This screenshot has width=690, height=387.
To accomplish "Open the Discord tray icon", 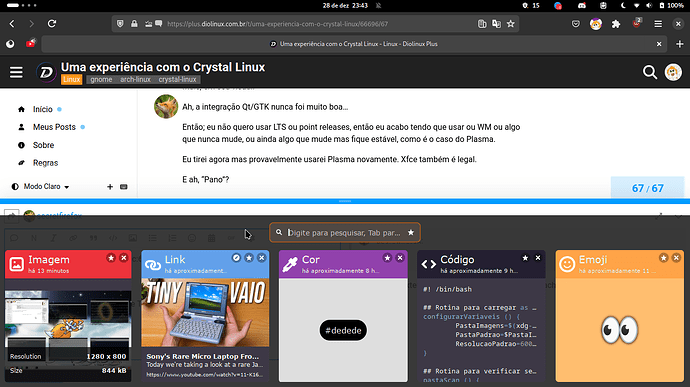I will pos(582,6).
